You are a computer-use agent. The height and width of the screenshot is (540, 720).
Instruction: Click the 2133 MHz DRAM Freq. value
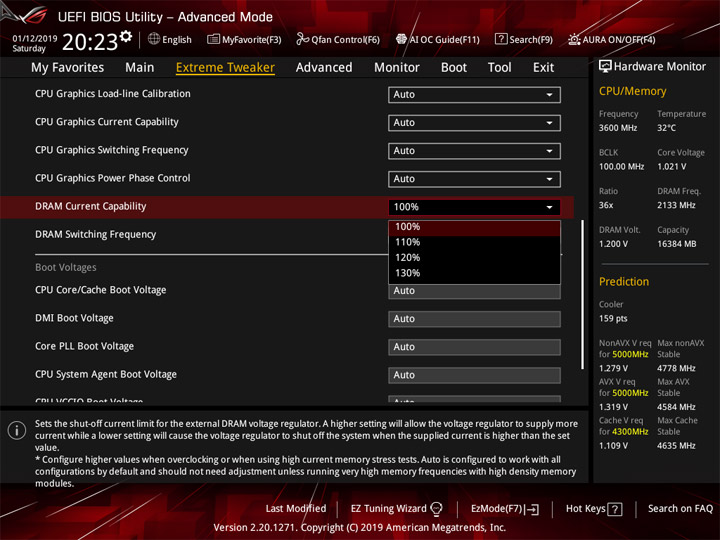676,205
